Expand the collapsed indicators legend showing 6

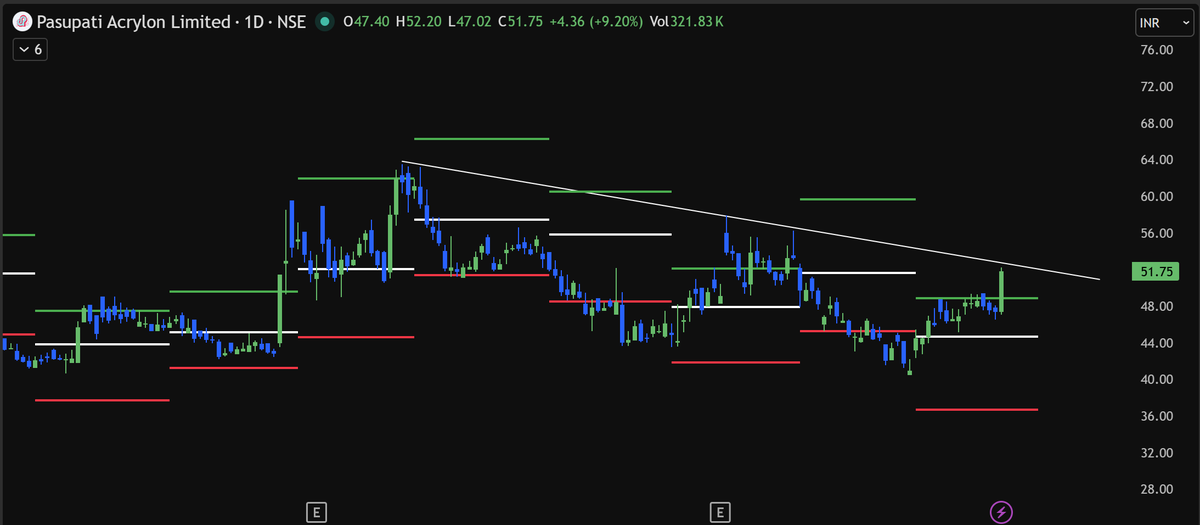pos(31,49)
